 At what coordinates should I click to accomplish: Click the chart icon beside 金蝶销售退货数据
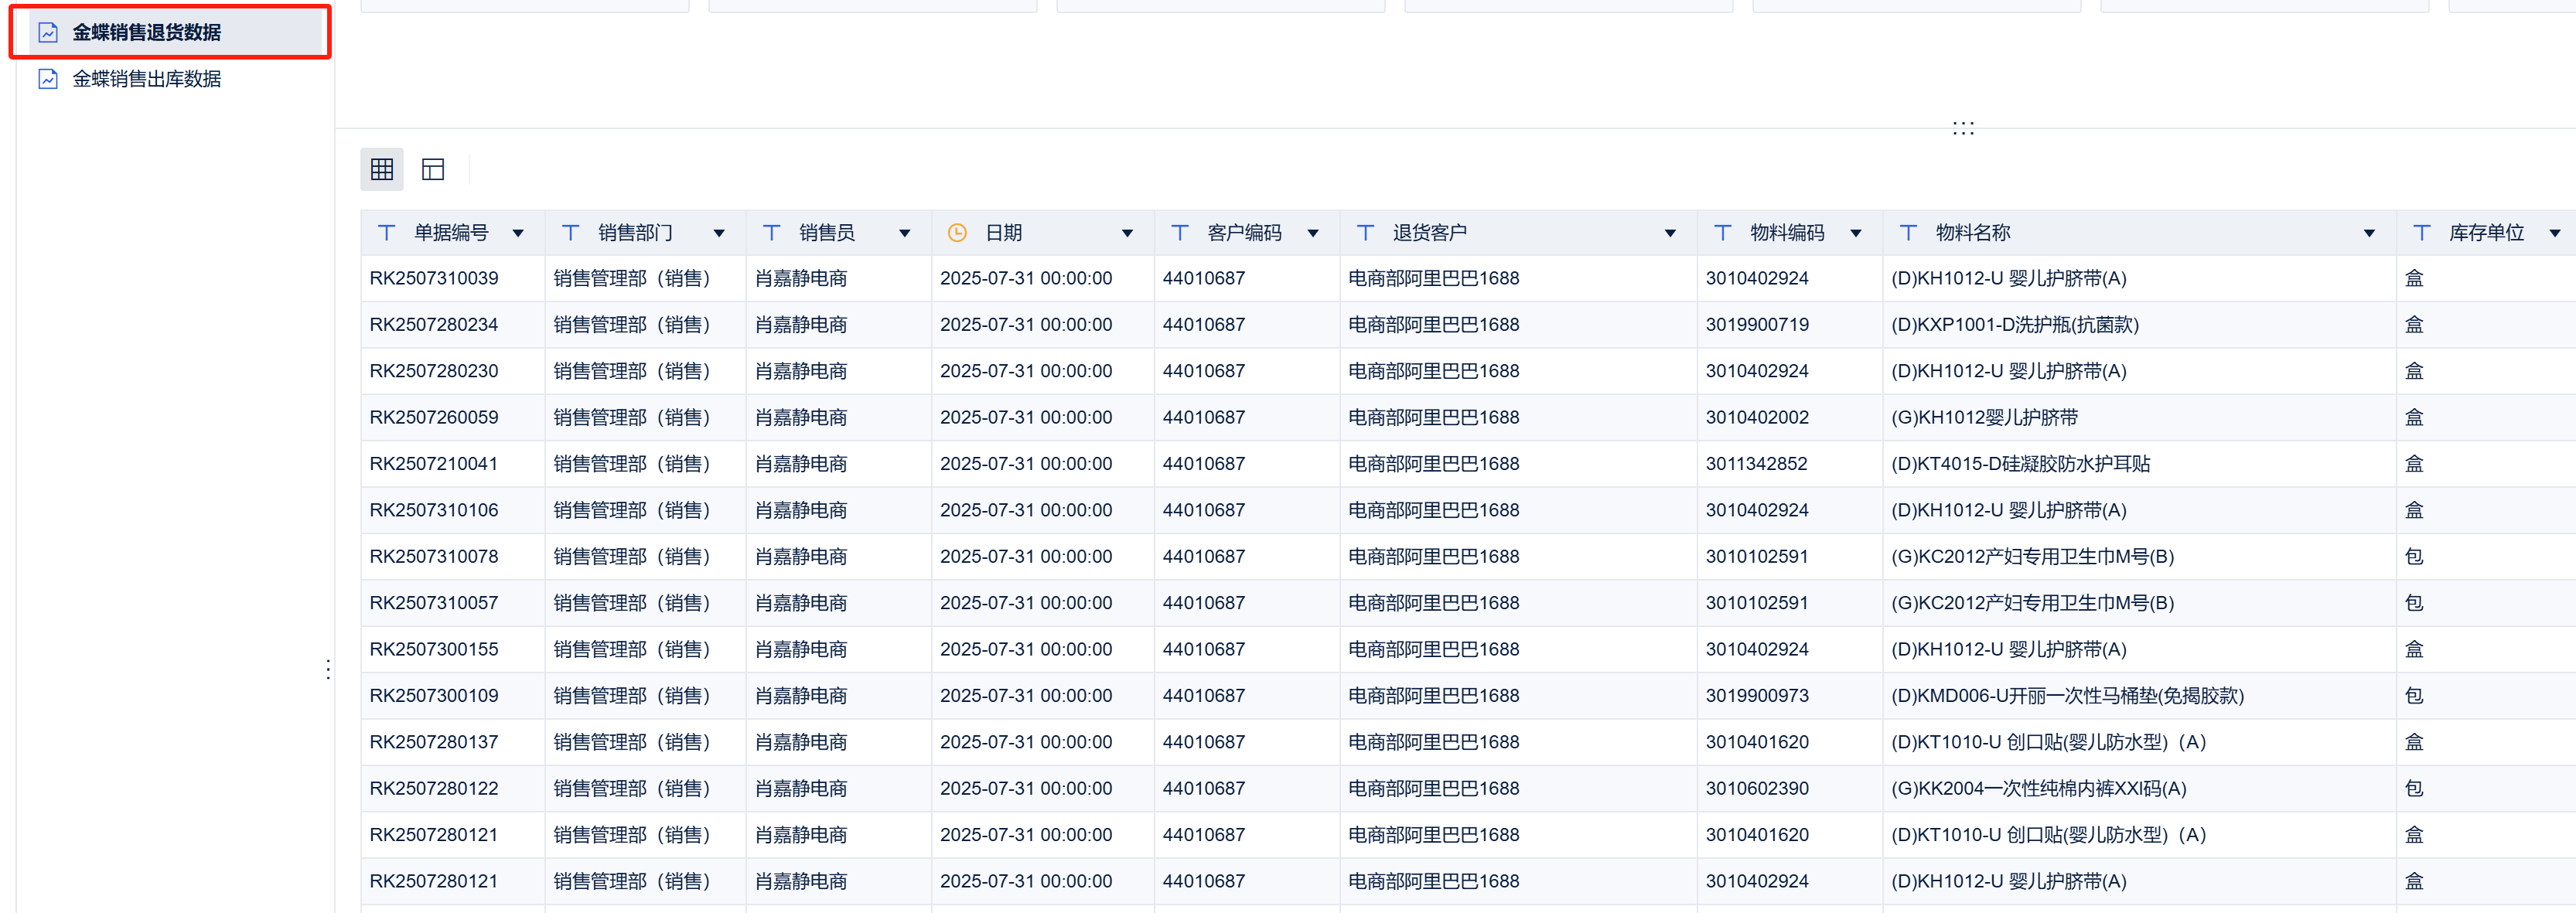(x=48, y=32)
